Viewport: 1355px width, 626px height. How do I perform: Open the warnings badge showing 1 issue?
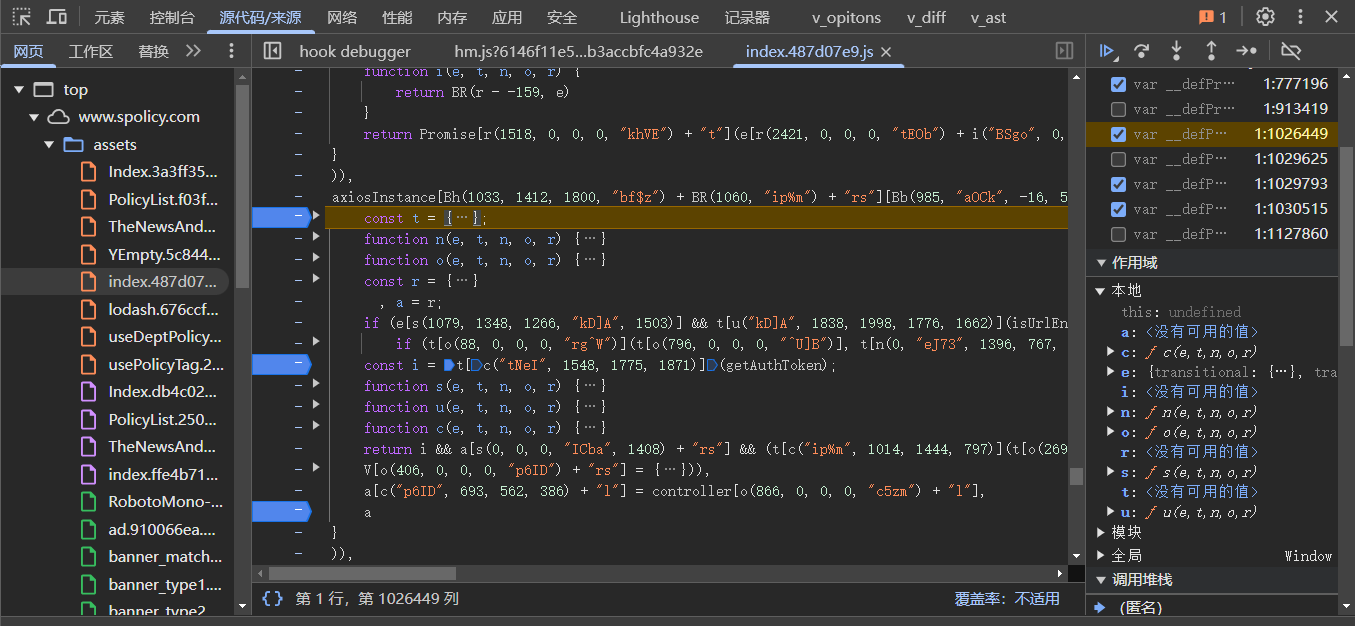tap(1212, 17)
